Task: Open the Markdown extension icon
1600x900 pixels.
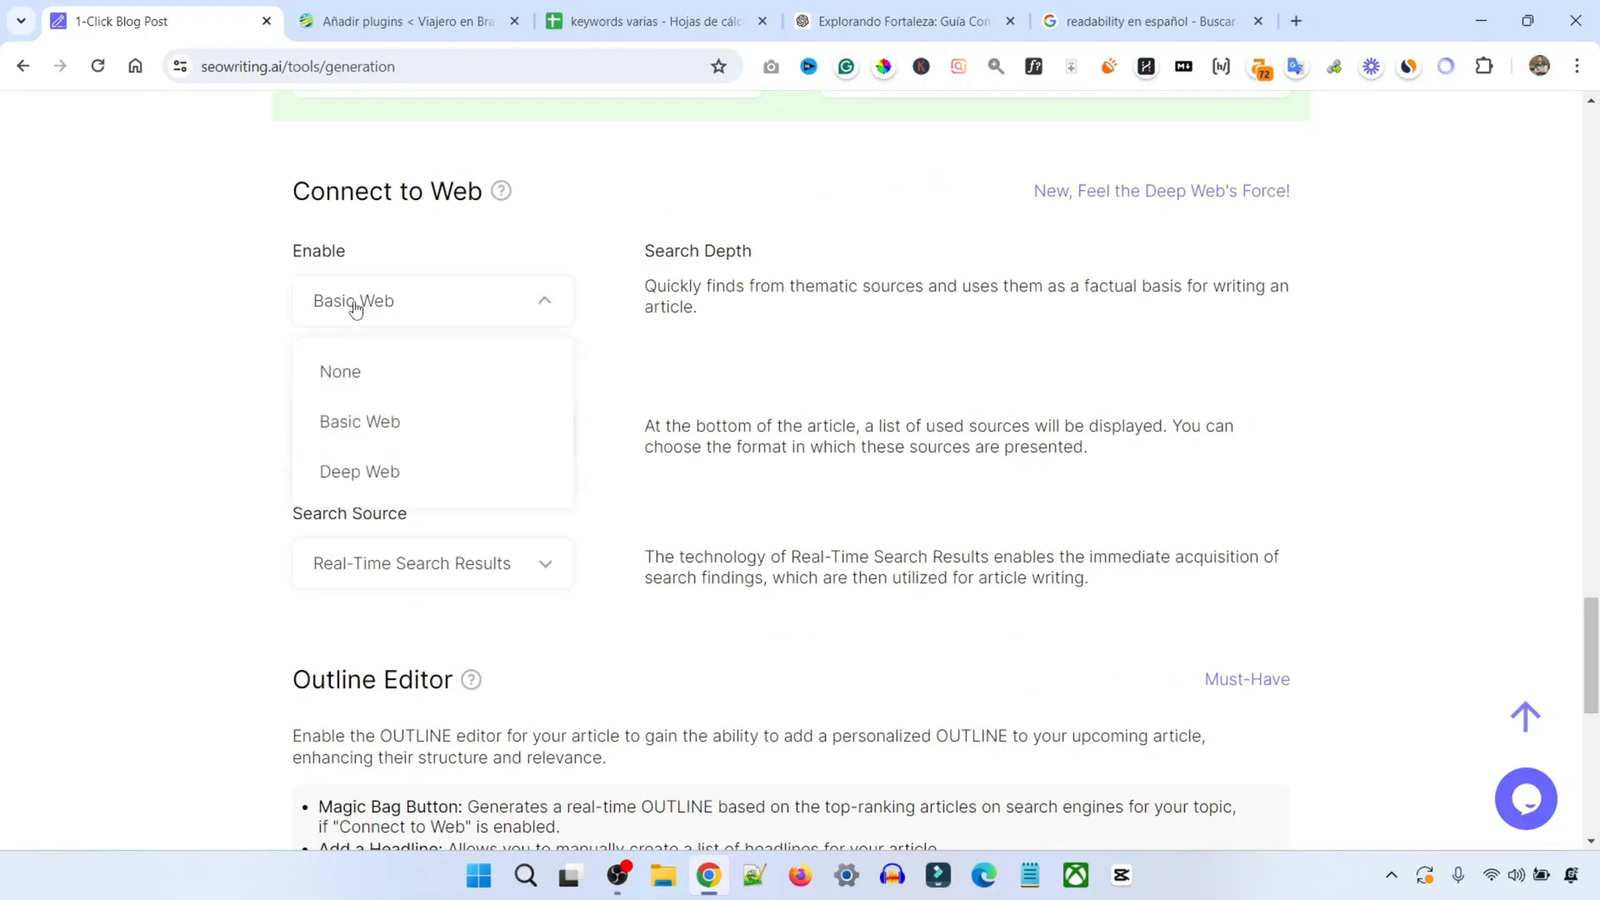Action: click(x=1183, y=66)
